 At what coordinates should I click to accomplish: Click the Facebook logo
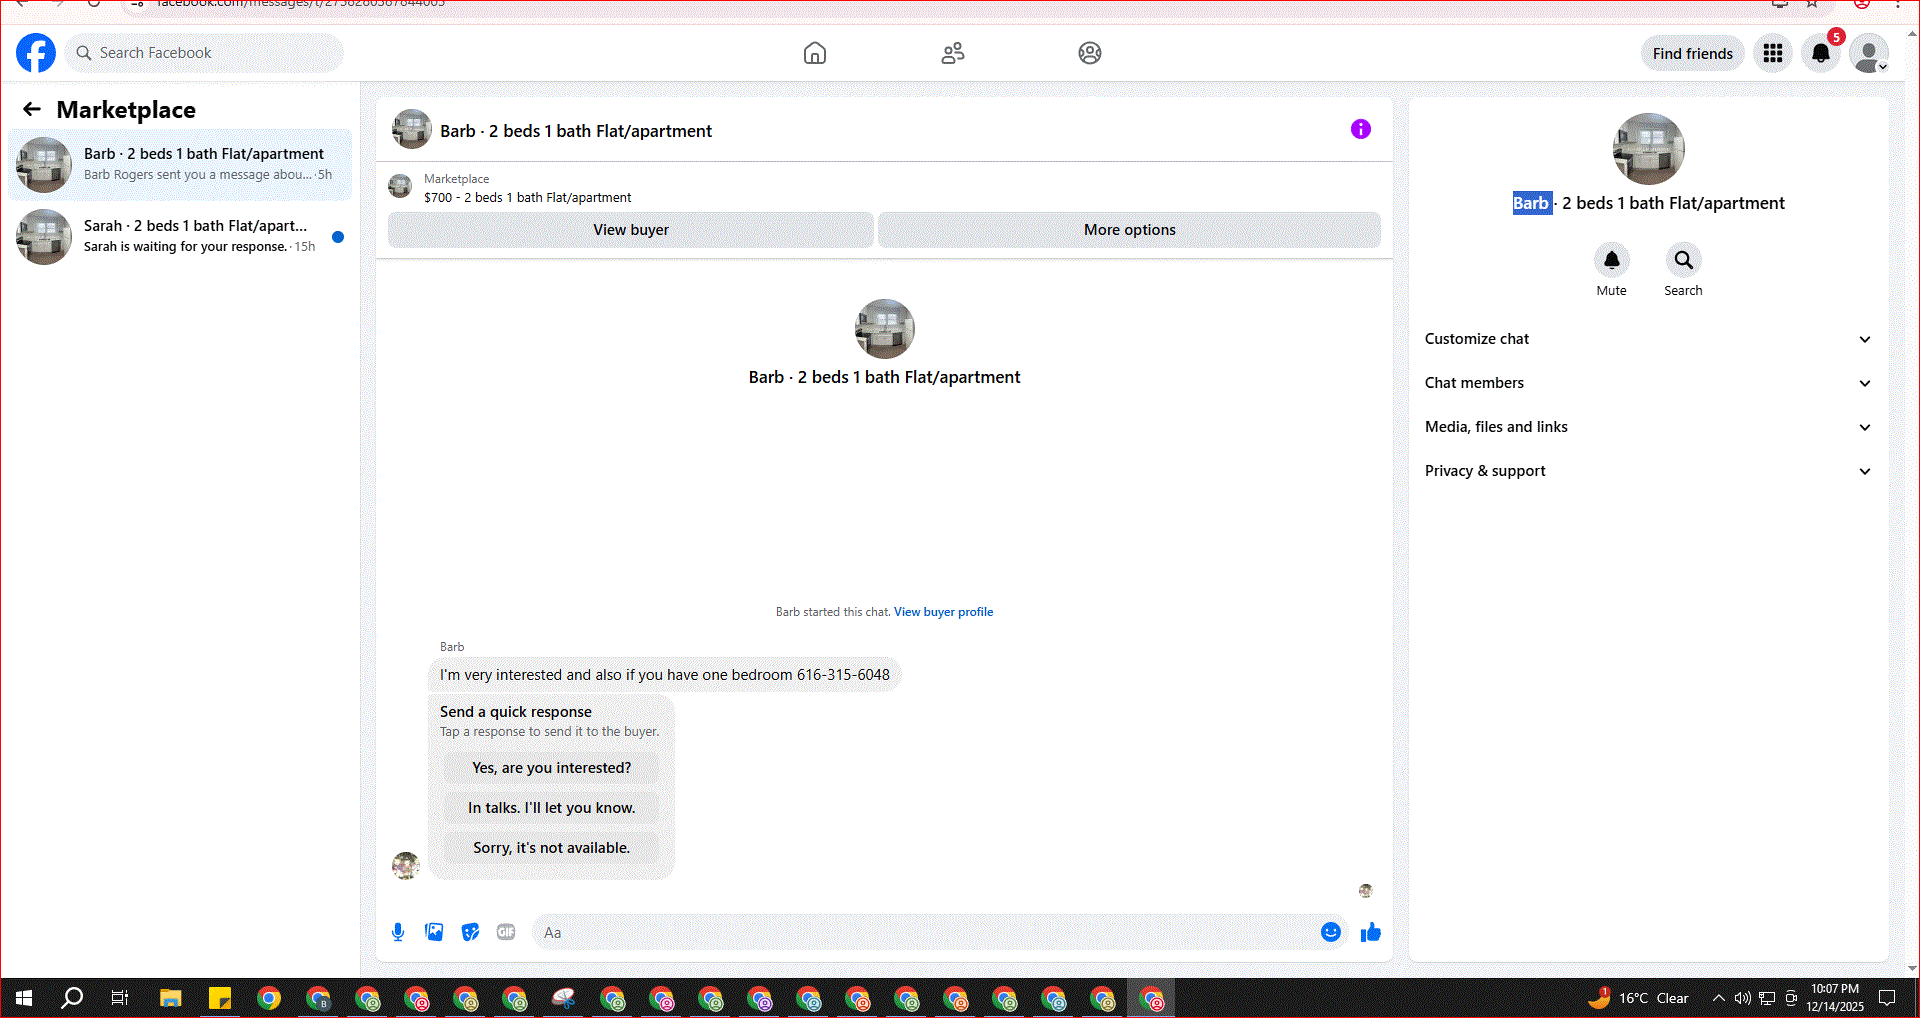coord(36,53)
